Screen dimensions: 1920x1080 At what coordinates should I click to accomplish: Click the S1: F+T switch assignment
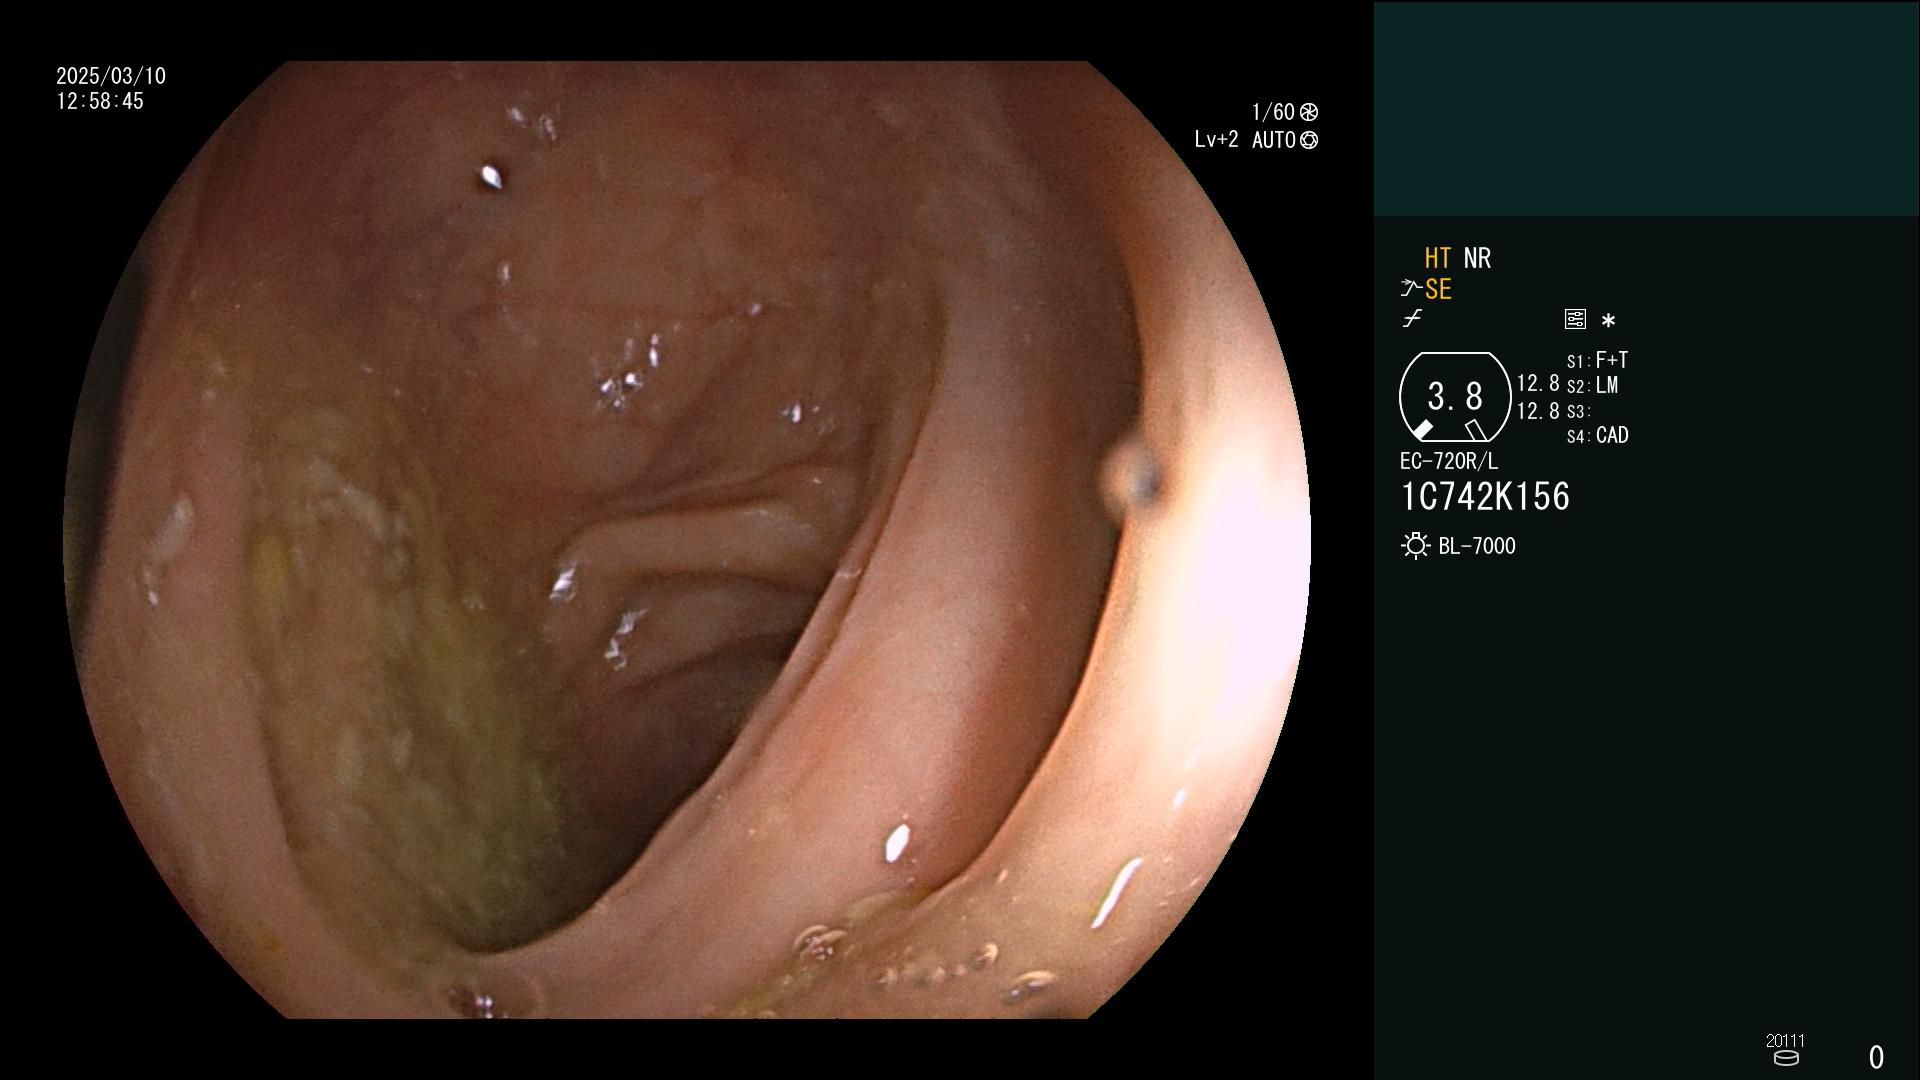tap(1597, 360)
